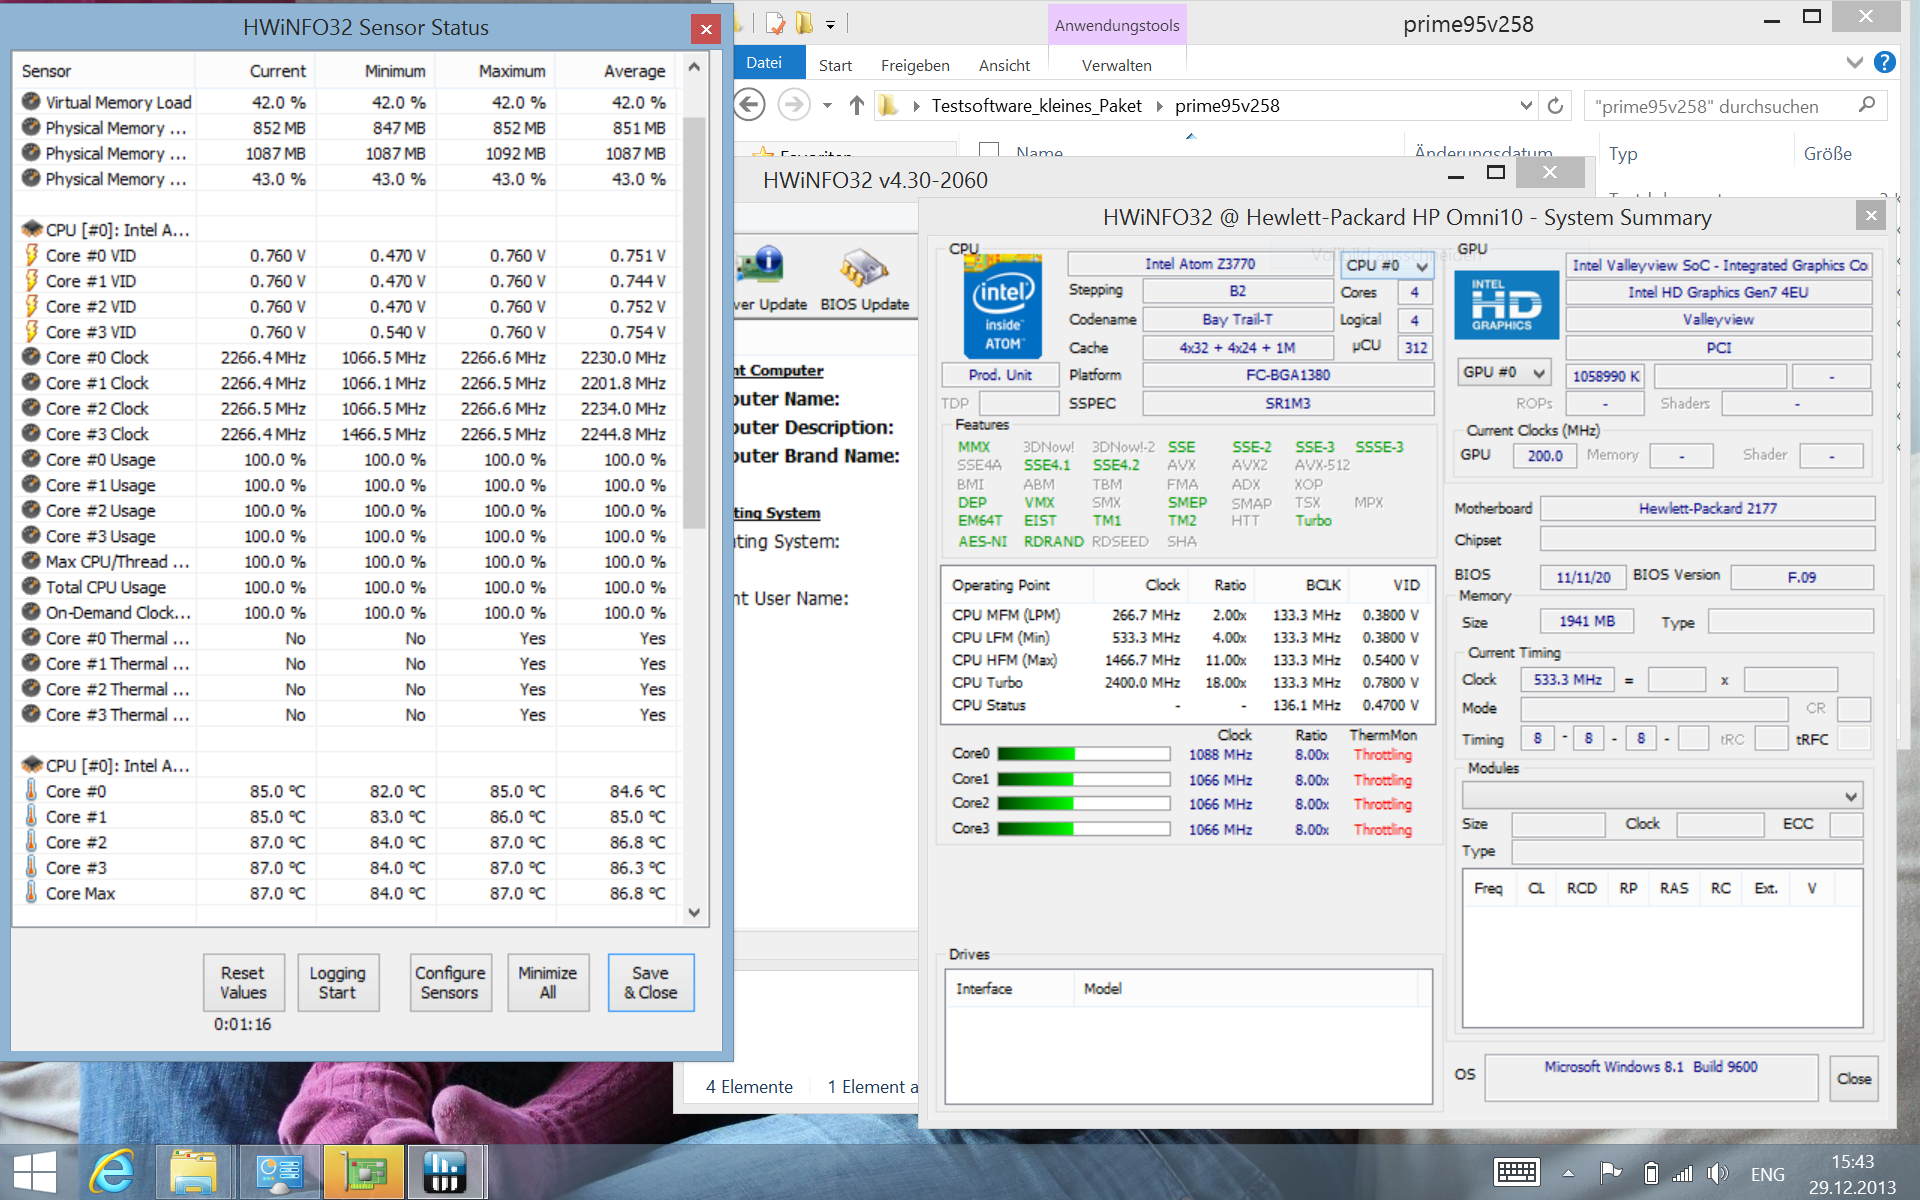The image size is (1920, 1200).
Task: Click the Close button in System Summary
Action: click(1853, 1078)
